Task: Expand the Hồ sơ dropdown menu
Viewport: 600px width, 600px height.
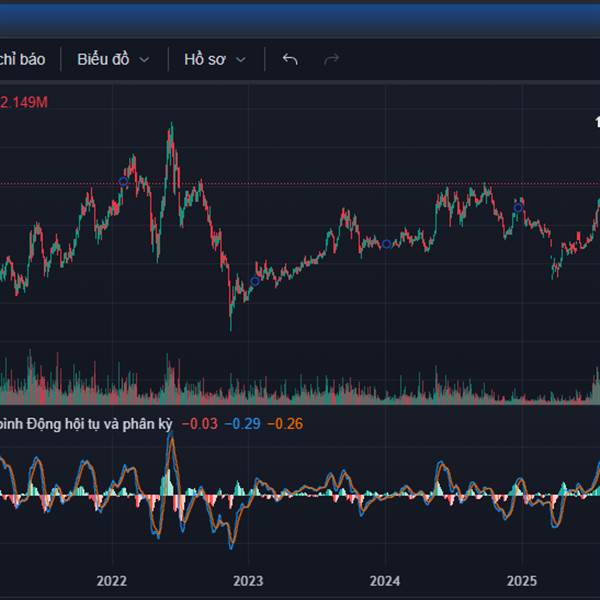Action: click(x=214, y=59)
